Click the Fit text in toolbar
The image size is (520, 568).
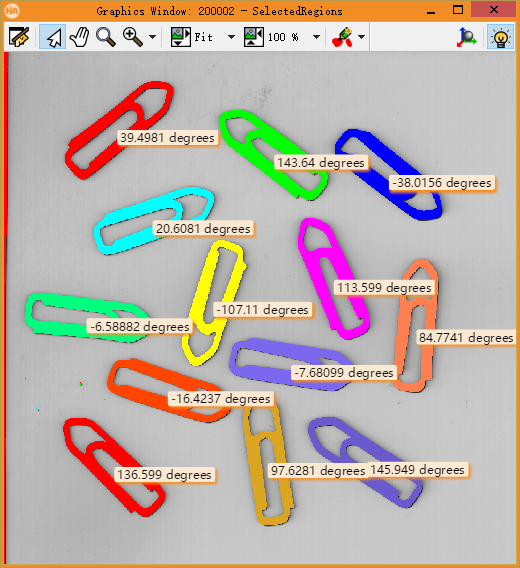pyautogui.click(x=204, y=37)
